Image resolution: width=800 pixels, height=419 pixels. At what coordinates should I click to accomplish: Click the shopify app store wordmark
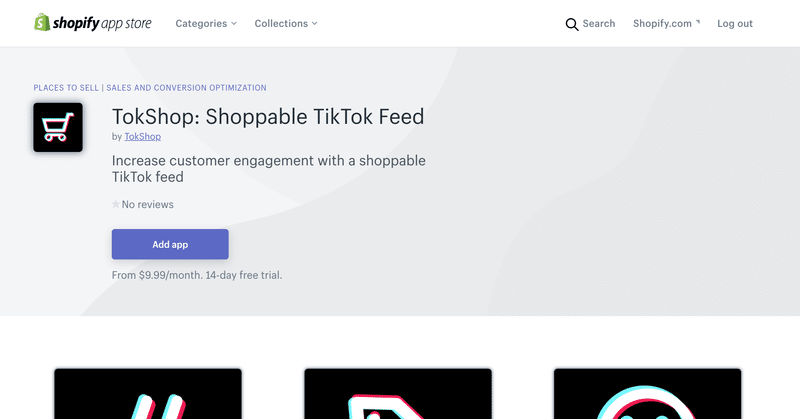(x=102, y=23)
